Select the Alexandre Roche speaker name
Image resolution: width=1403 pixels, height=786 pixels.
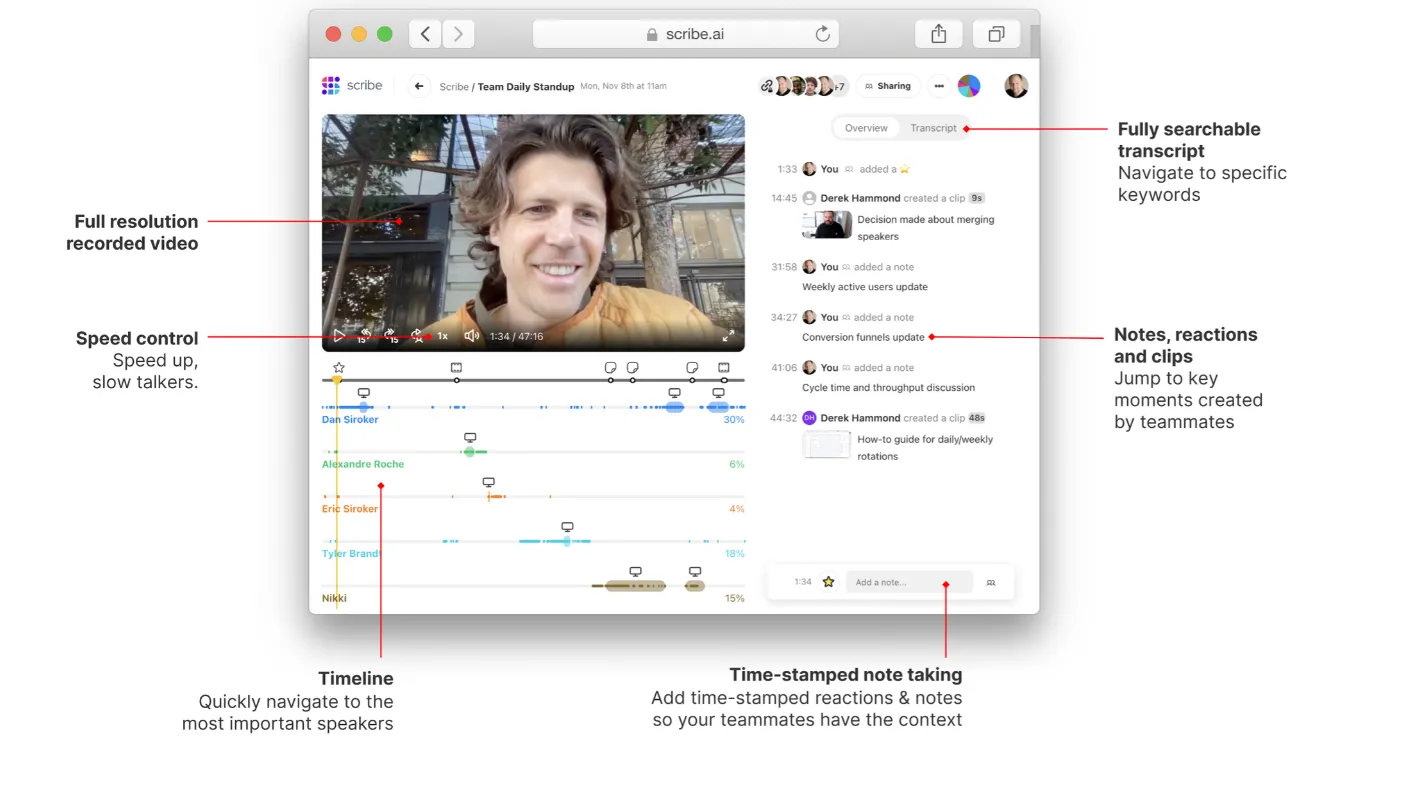(x=363, y=464)
